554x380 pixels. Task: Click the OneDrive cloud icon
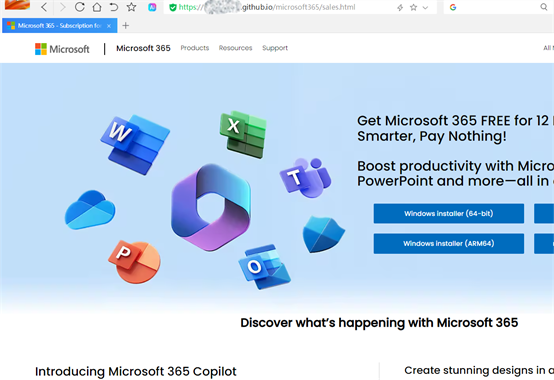click(x=90, y=210)
